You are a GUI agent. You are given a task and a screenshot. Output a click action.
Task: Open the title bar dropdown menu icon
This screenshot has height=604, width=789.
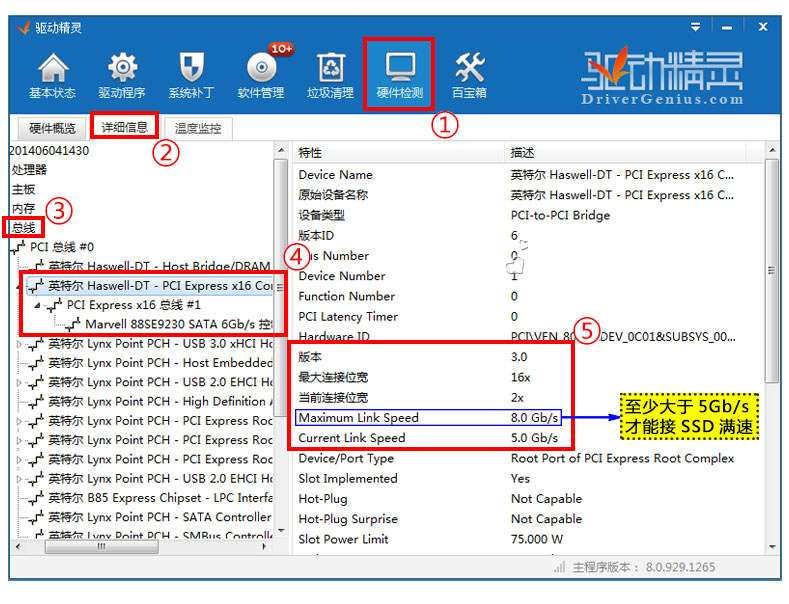695,27
